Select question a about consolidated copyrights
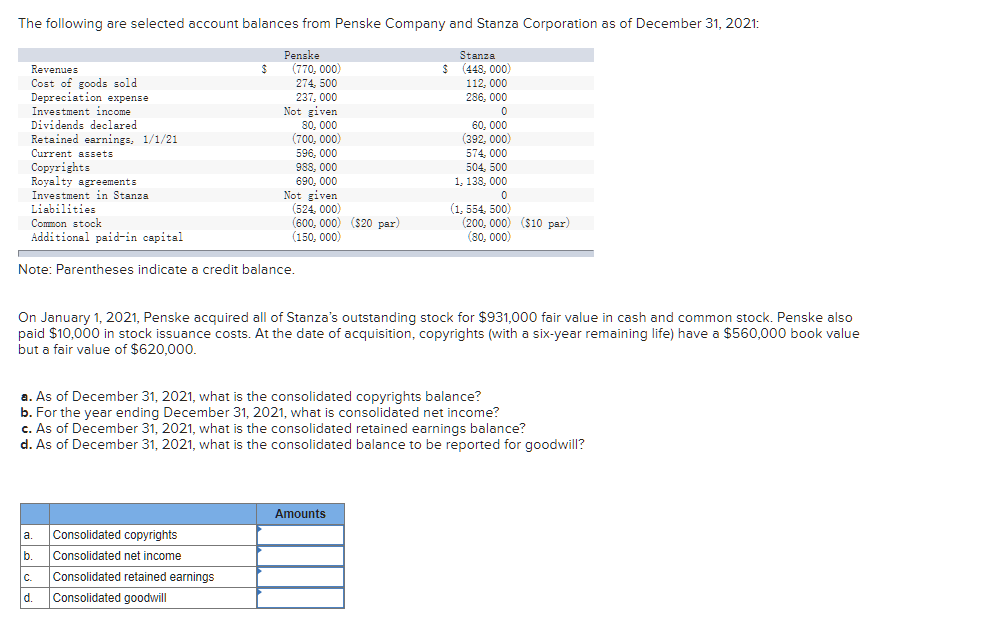The image size is (1004, 621). 250,396
